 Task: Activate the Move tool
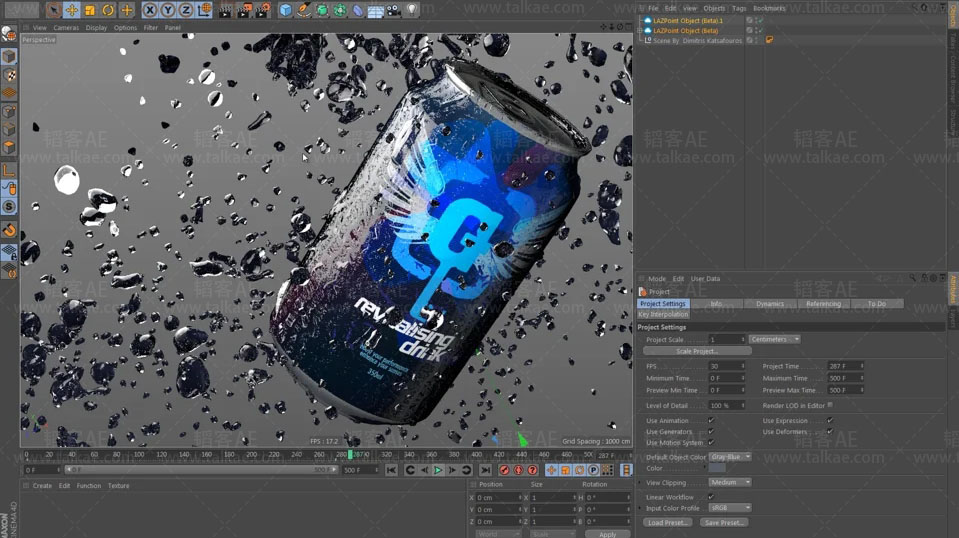click(72, 10)
